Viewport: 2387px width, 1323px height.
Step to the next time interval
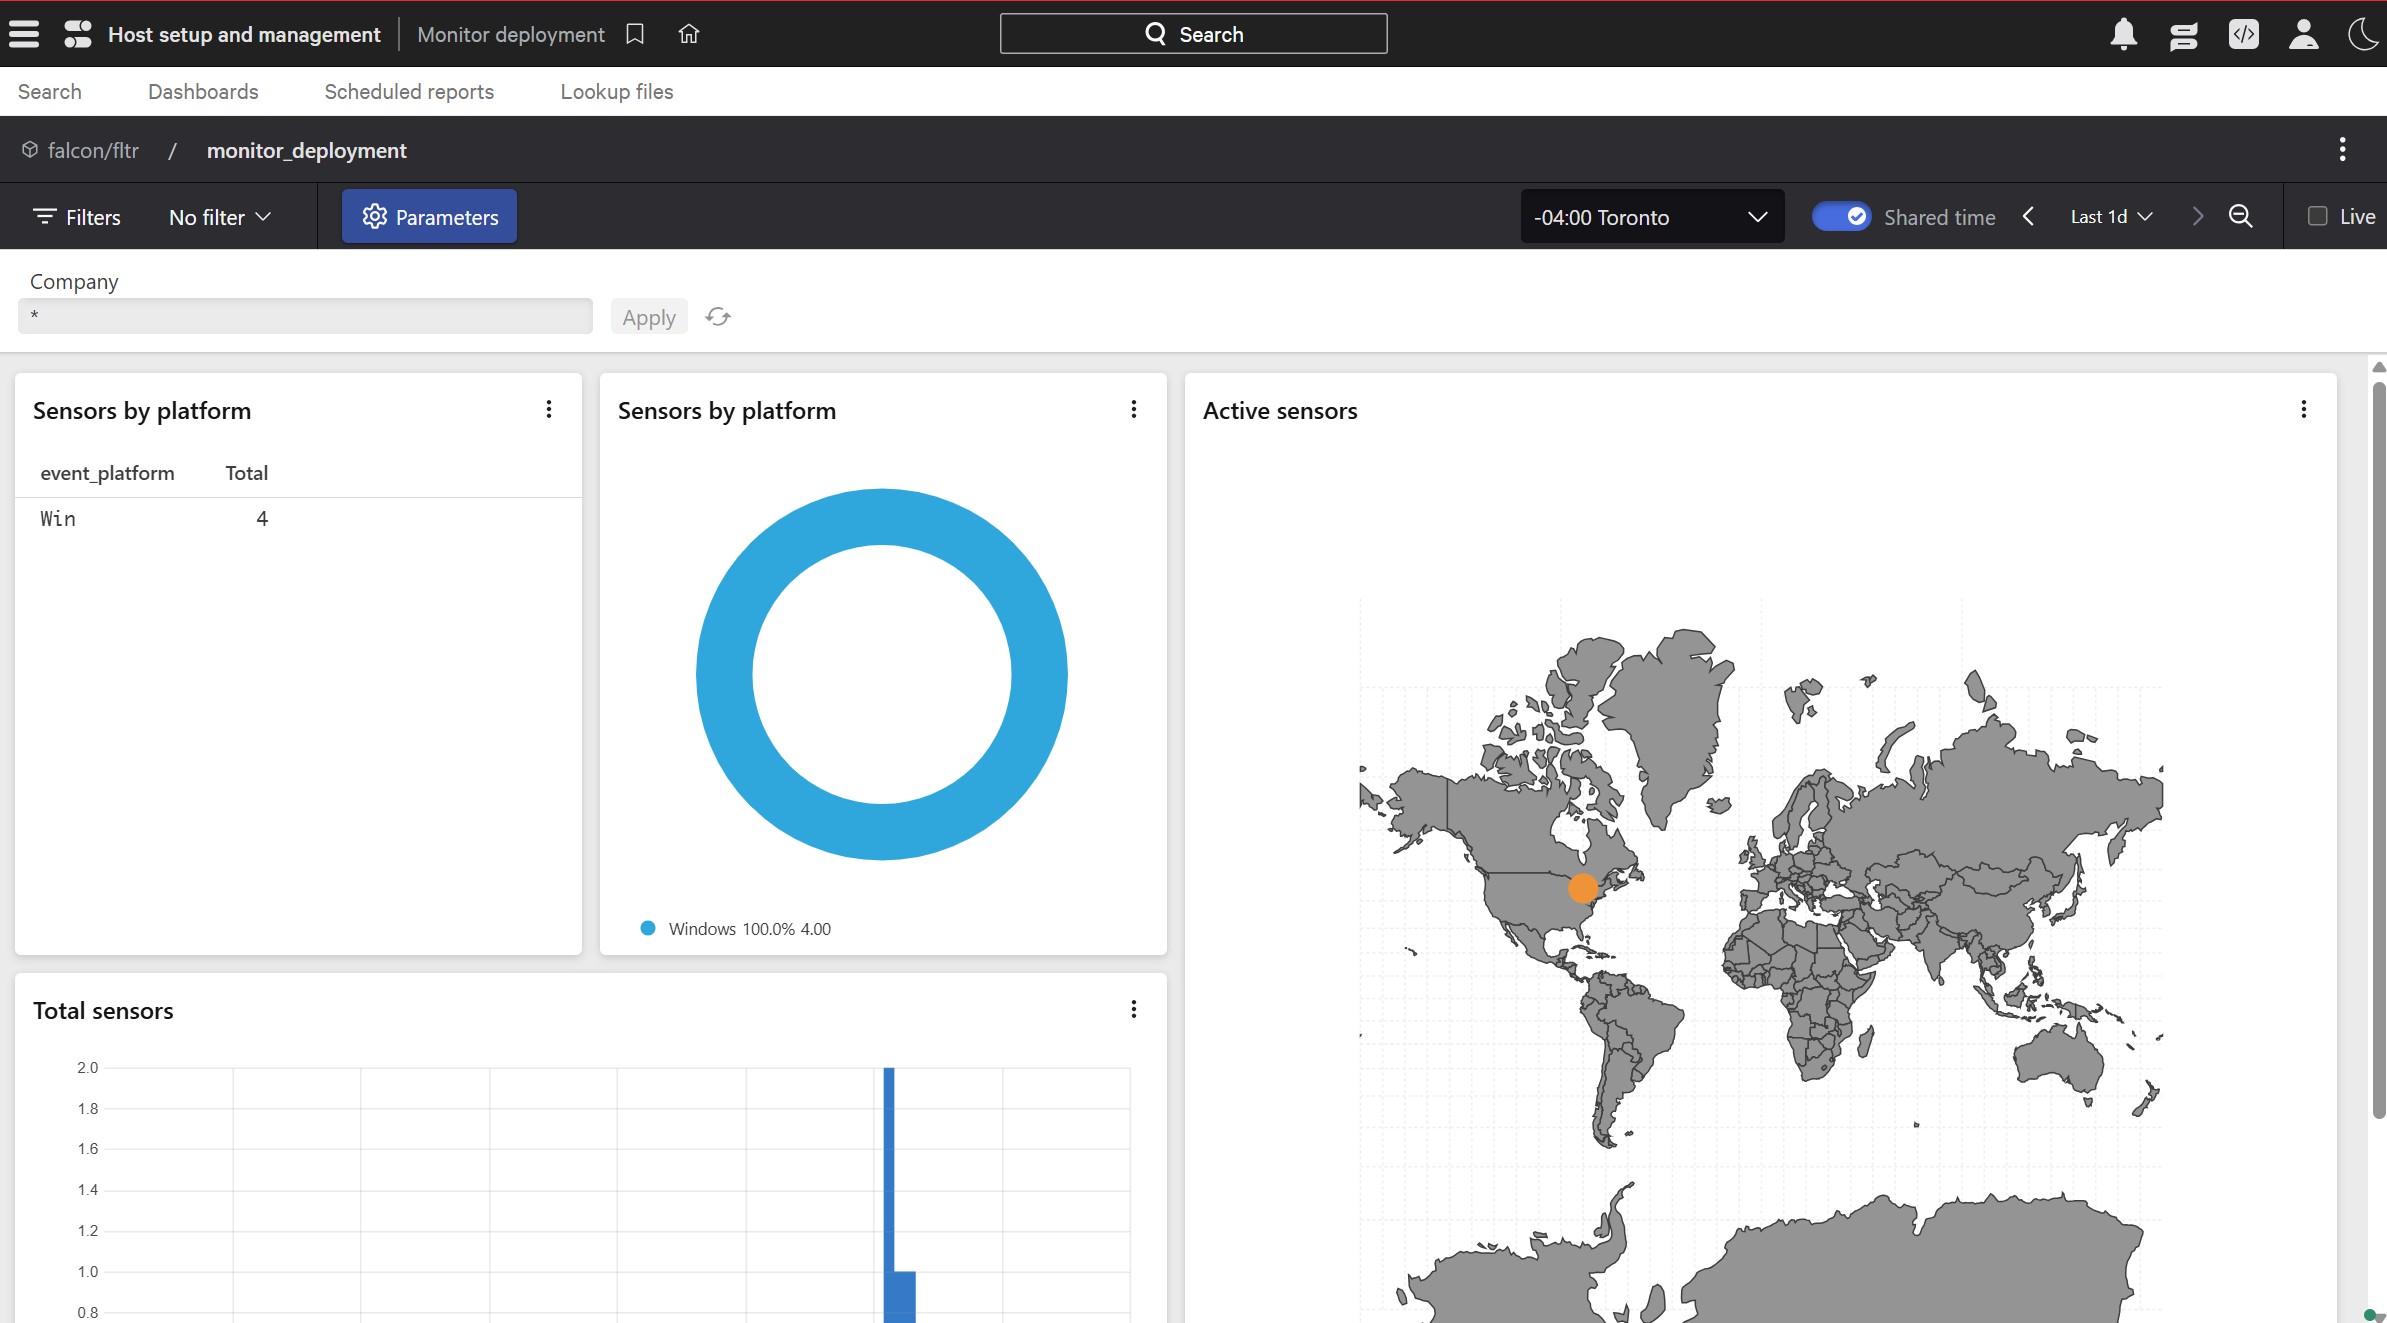2198,216
